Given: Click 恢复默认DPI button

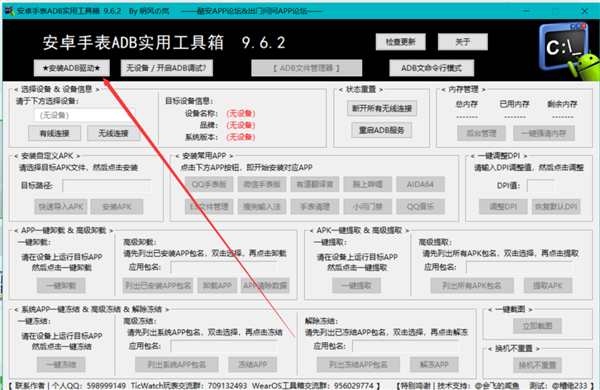Looking at the screenshot, I should (x=556, y=207).
